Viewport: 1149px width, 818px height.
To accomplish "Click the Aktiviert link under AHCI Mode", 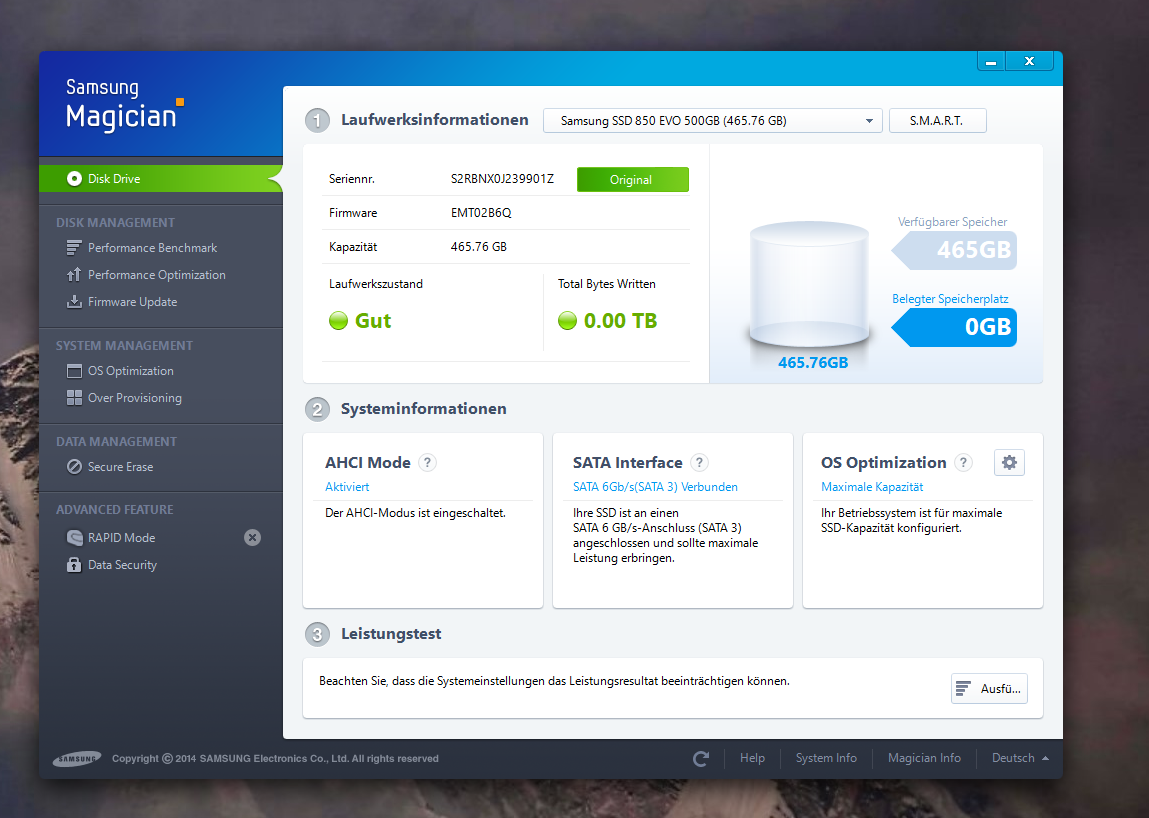I will tap(347, 487).
